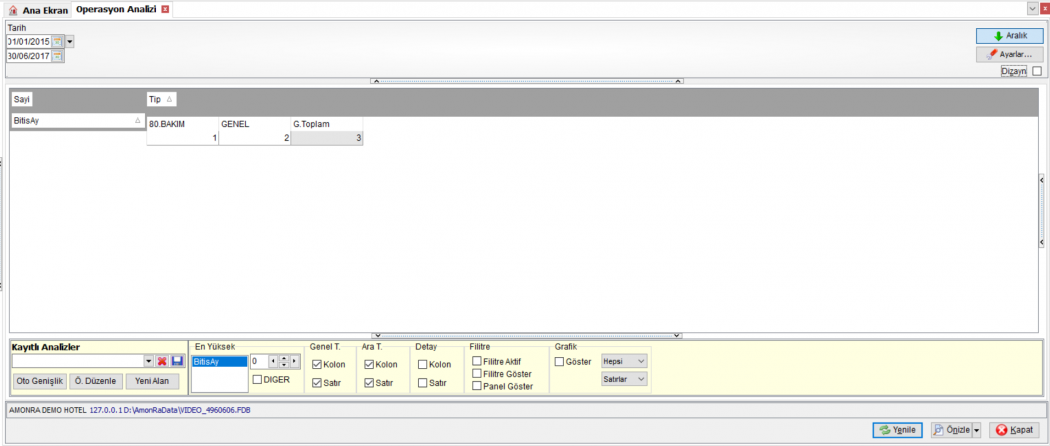Click the Yenile refresh button

point(898,430)
